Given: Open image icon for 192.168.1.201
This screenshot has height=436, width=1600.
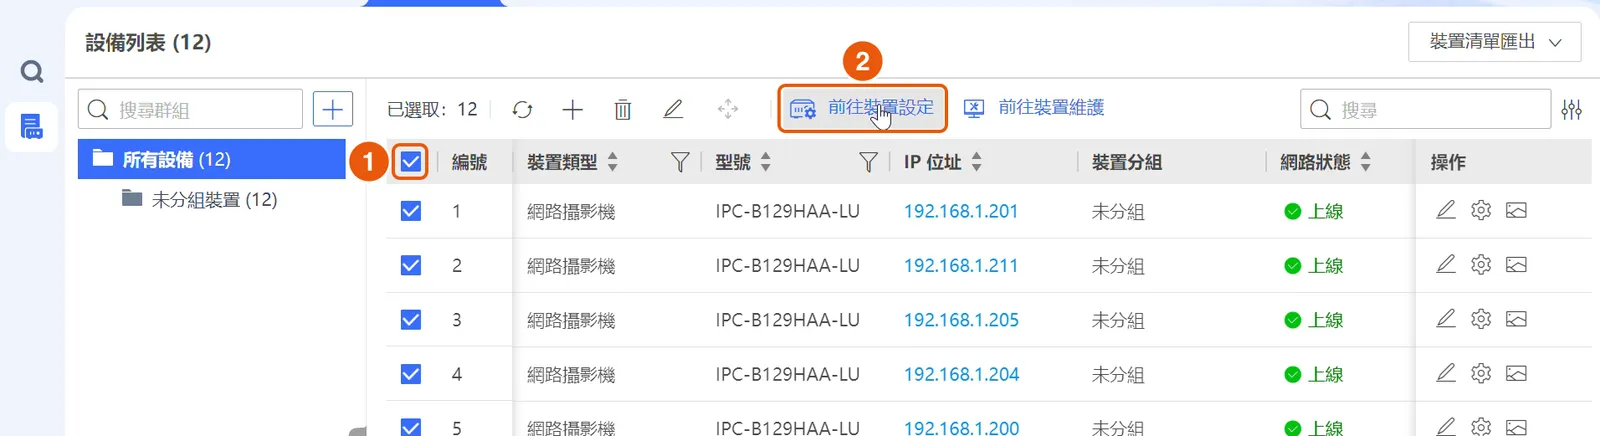Looking at the screenshot, I should click(x=1516, y=210).
